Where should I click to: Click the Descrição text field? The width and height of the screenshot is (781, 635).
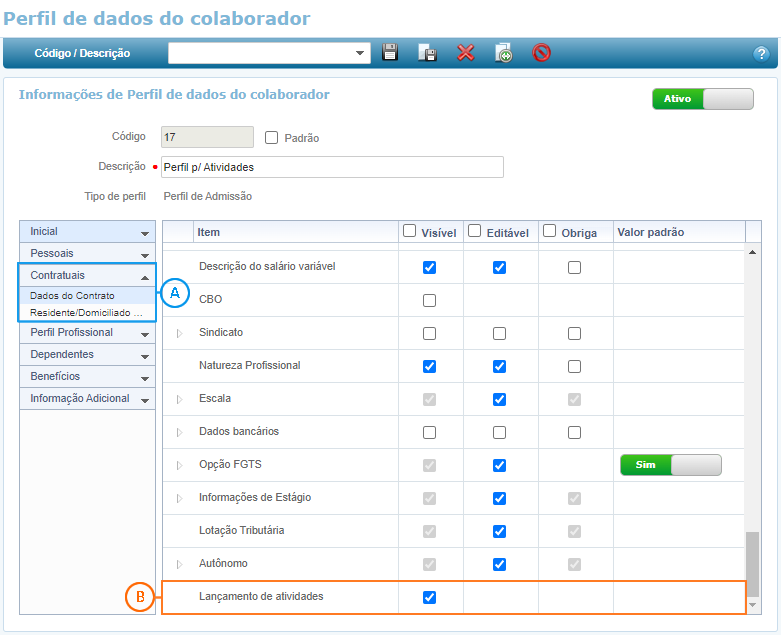click(x=330, y=167)
